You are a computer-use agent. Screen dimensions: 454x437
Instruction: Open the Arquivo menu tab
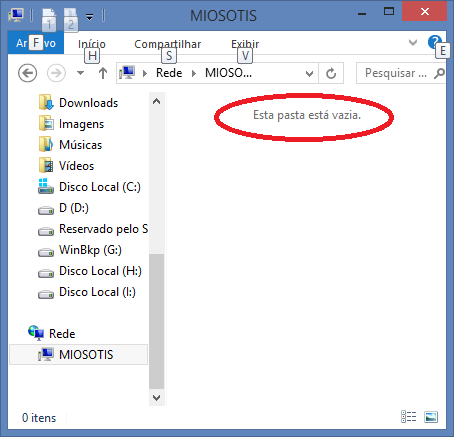tap(36, 43)
